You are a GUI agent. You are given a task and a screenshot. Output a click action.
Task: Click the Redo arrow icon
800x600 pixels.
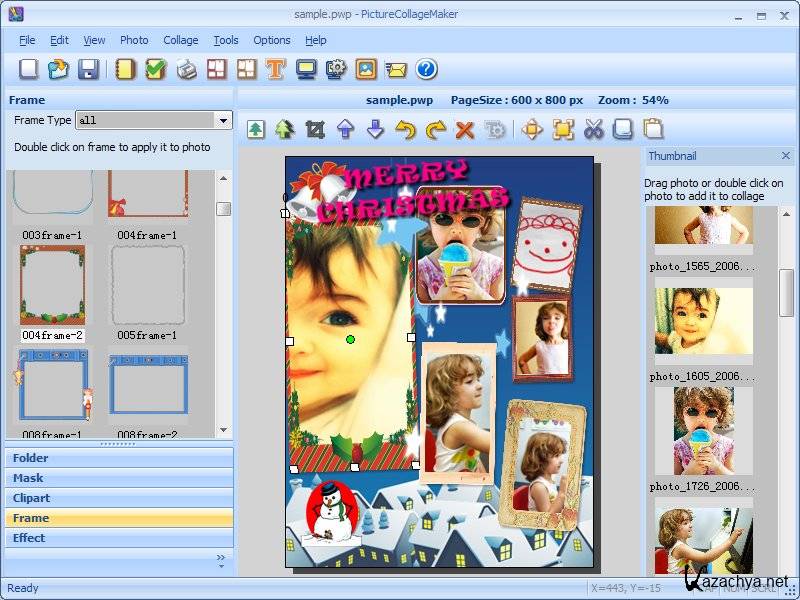point(435,129)
